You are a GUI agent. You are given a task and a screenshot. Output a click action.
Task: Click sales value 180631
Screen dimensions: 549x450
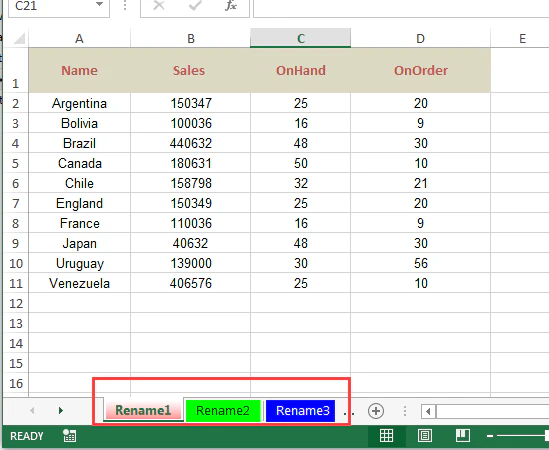tap(190, 163)
